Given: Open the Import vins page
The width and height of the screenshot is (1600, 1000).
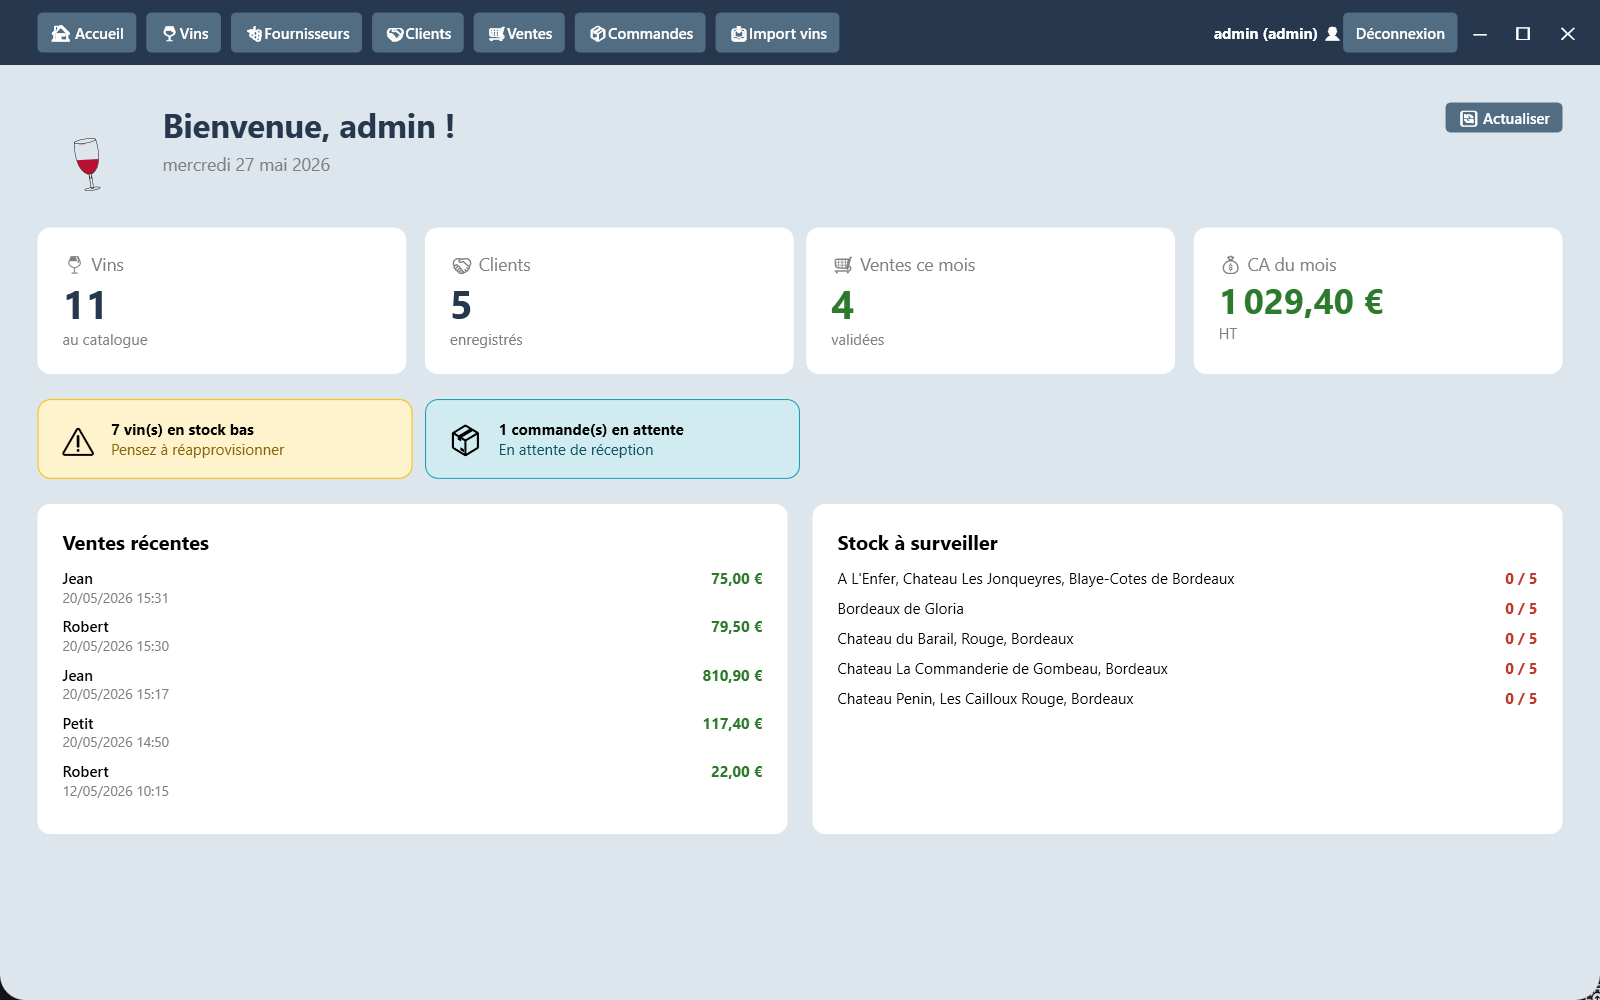Looking at the screenshot, I should pyautogui.click(x=777, y=33).
